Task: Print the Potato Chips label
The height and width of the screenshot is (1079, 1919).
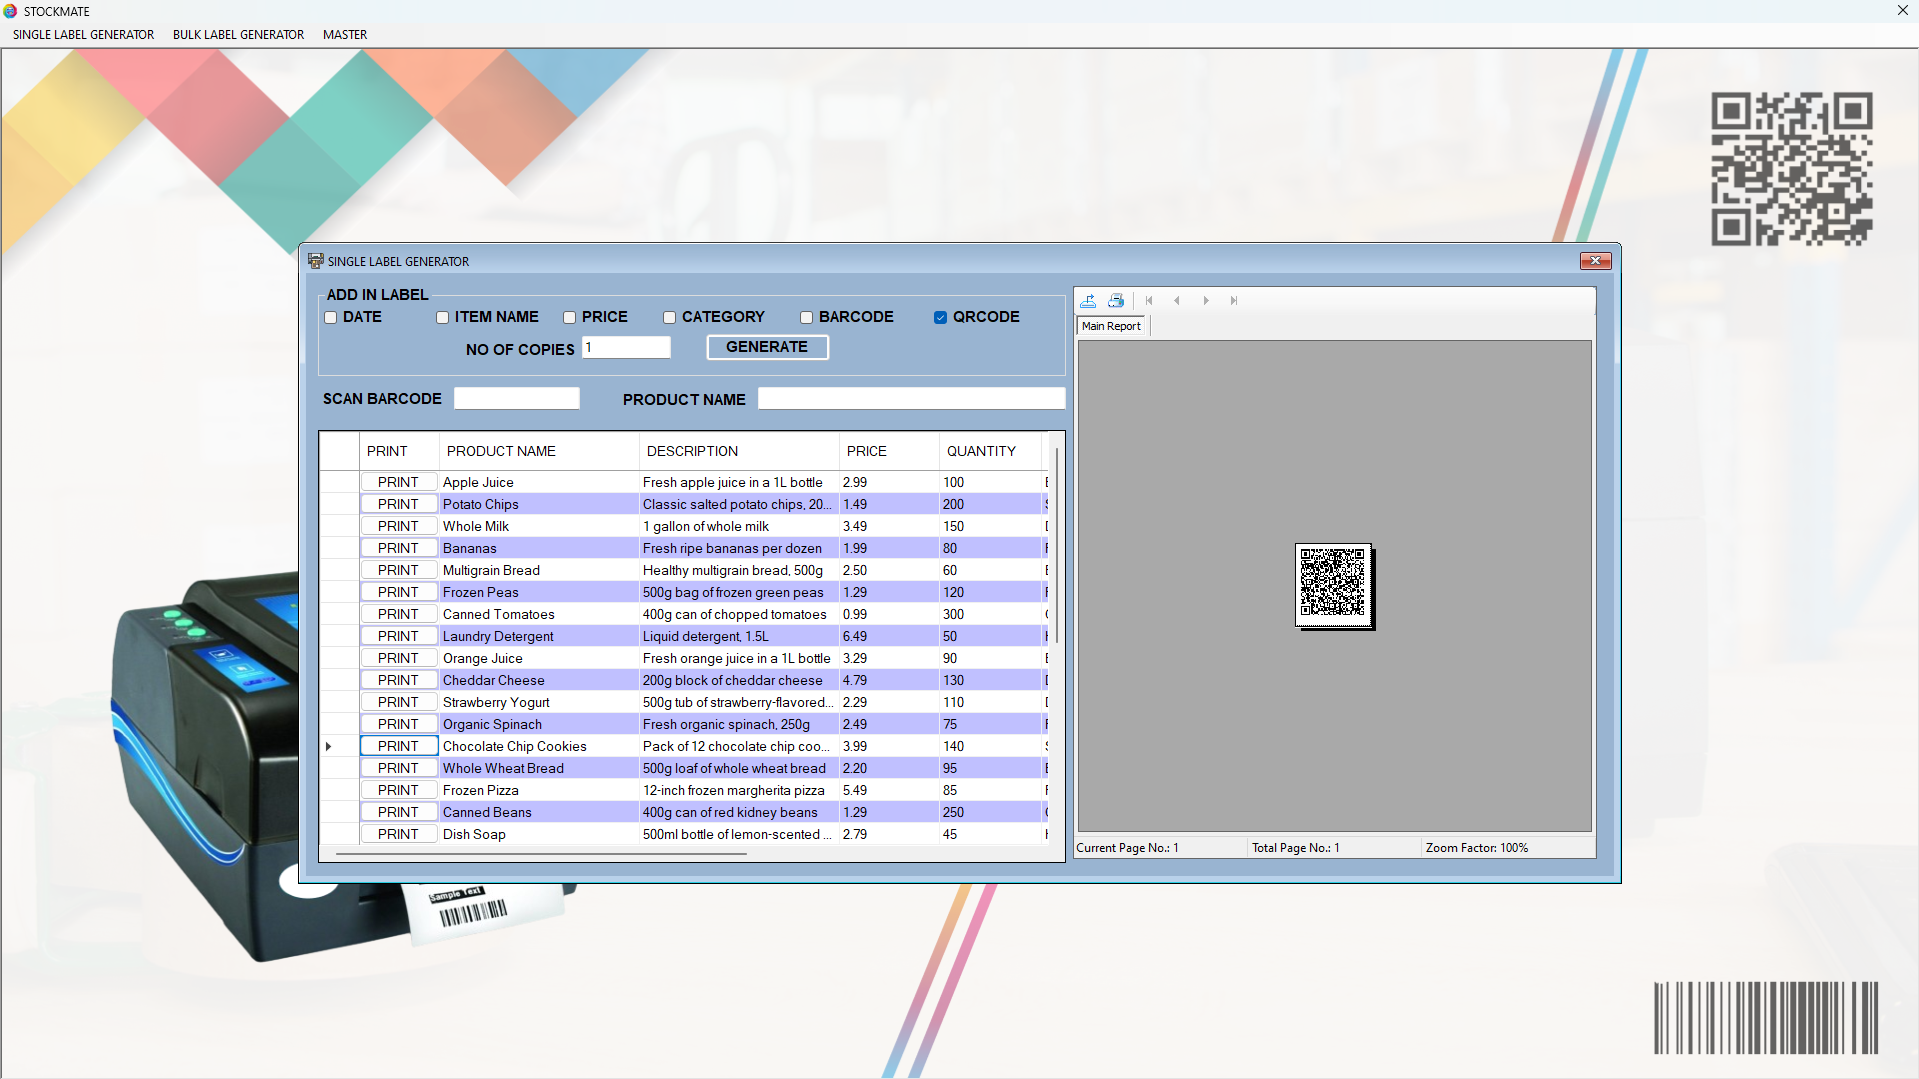Action: click(x=398, y=504)
